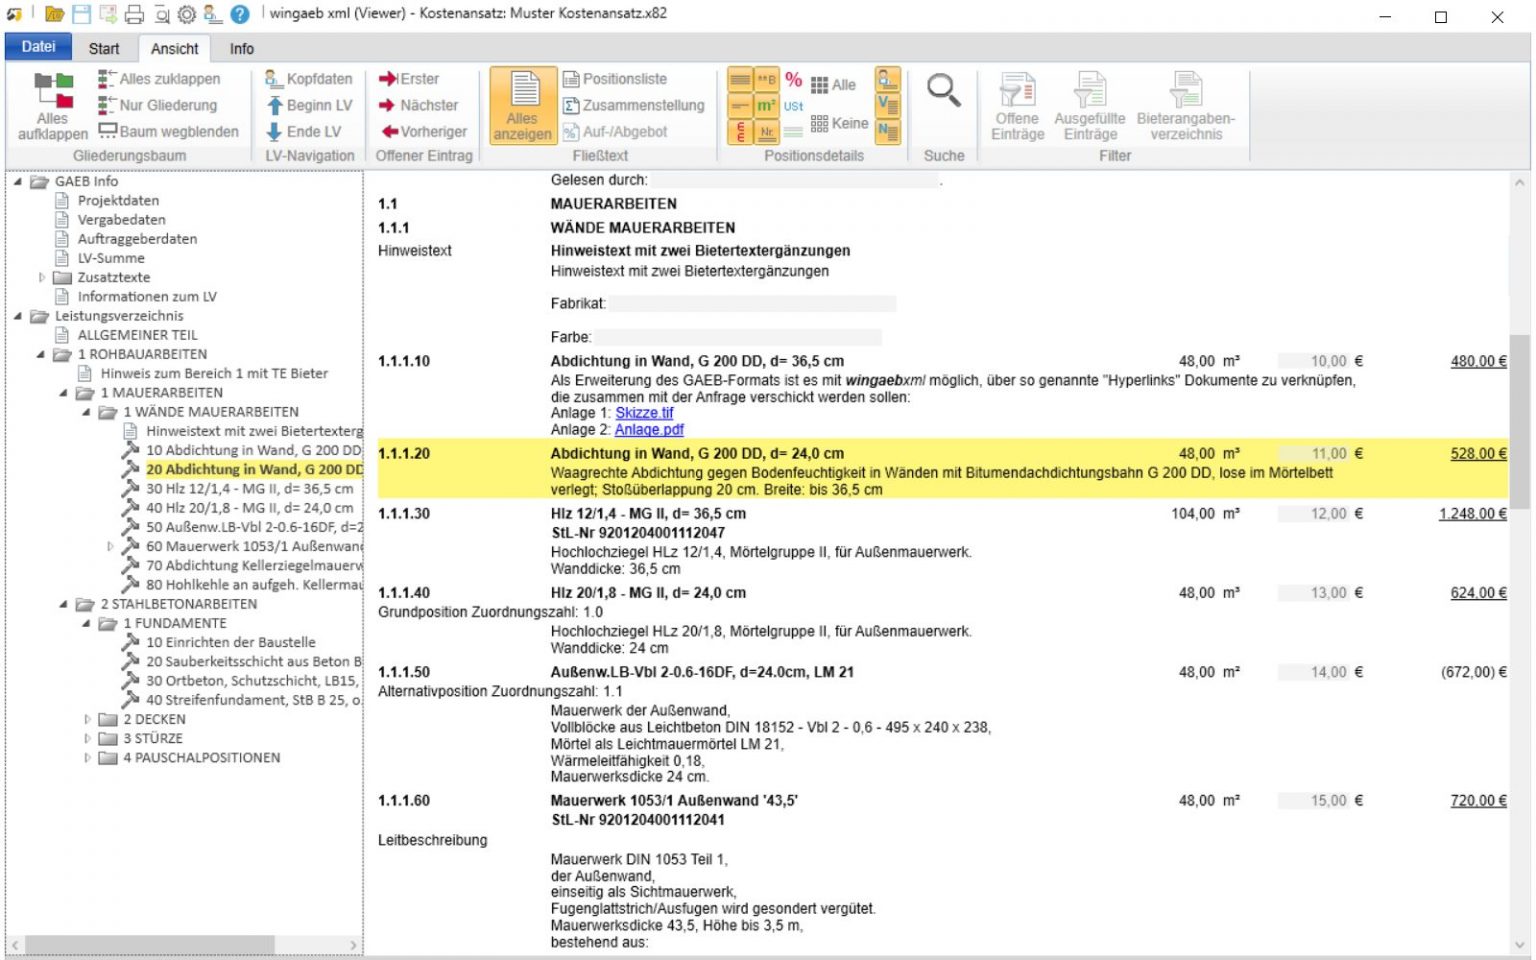1536x960 pixels.
Task: Switch to the Start ribbon tab
Action: coord(104,47)
